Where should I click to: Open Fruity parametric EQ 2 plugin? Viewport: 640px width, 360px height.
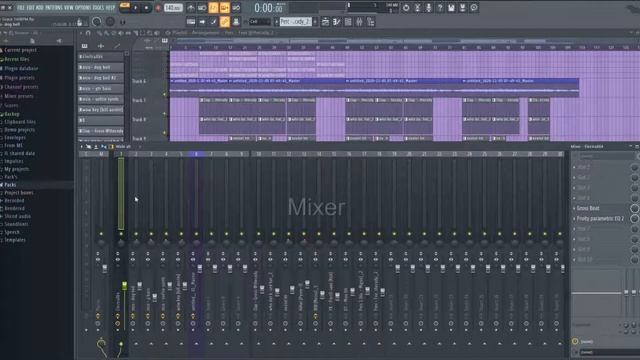600,219
